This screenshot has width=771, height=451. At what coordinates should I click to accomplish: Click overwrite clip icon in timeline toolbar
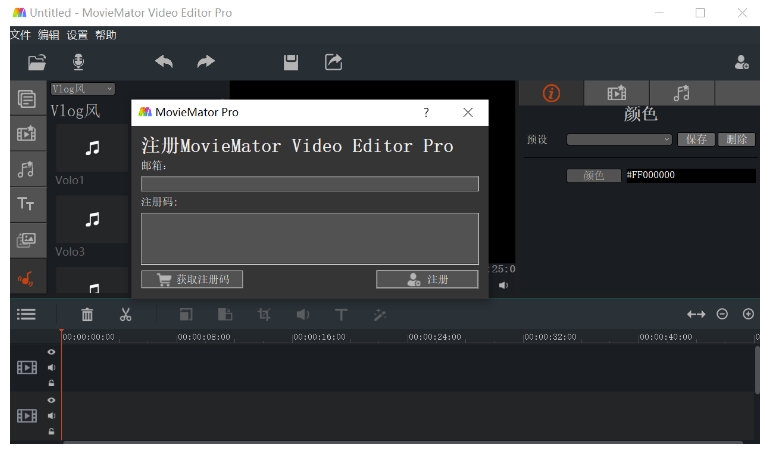click(x=186, y=314)
